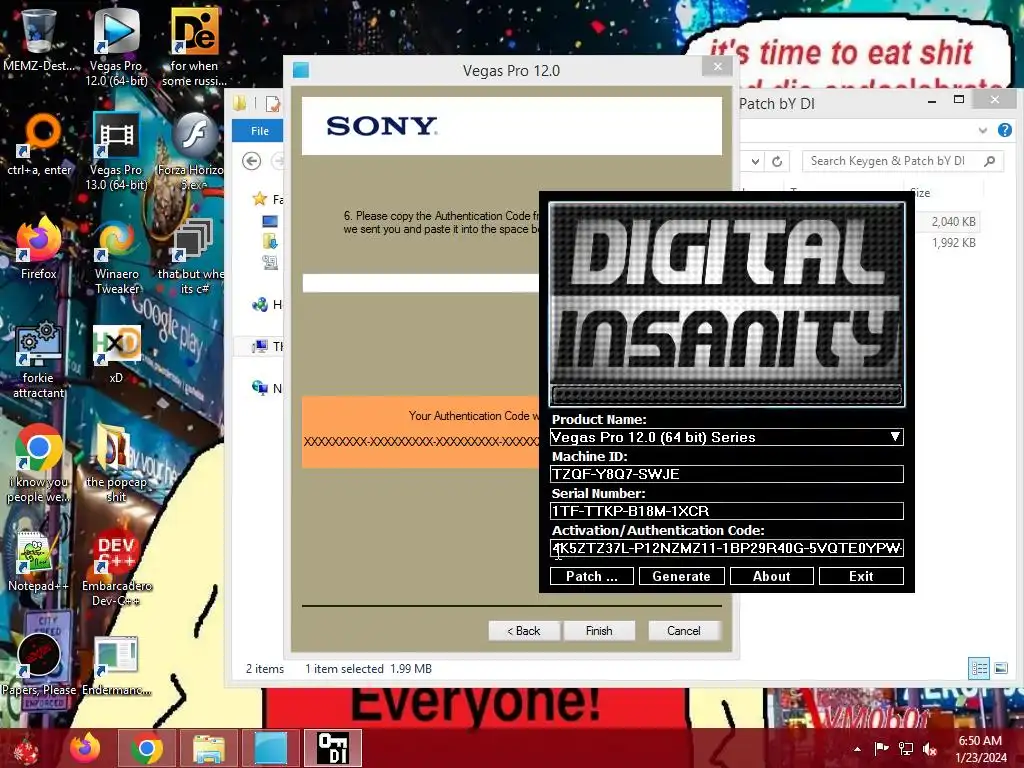Open the network icon in system tray

tap(905, 749)
